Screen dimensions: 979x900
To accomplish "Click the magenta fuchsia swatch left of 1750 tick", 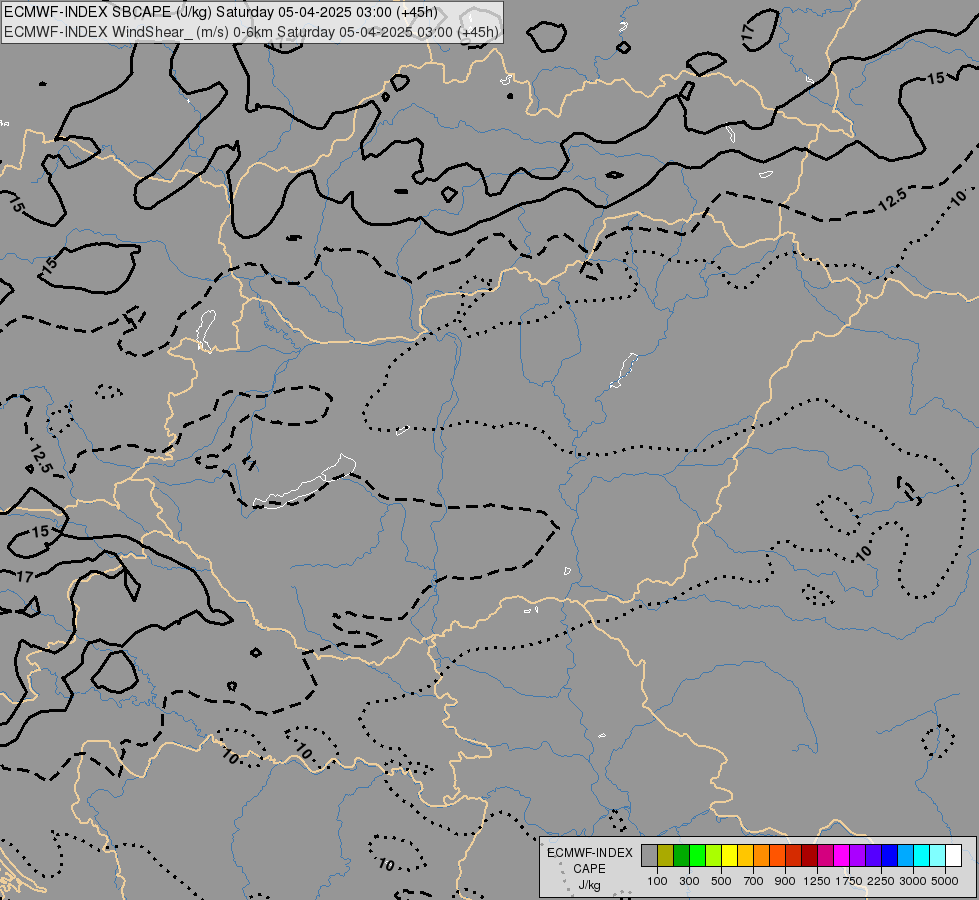I will click(x=841, y=856).
